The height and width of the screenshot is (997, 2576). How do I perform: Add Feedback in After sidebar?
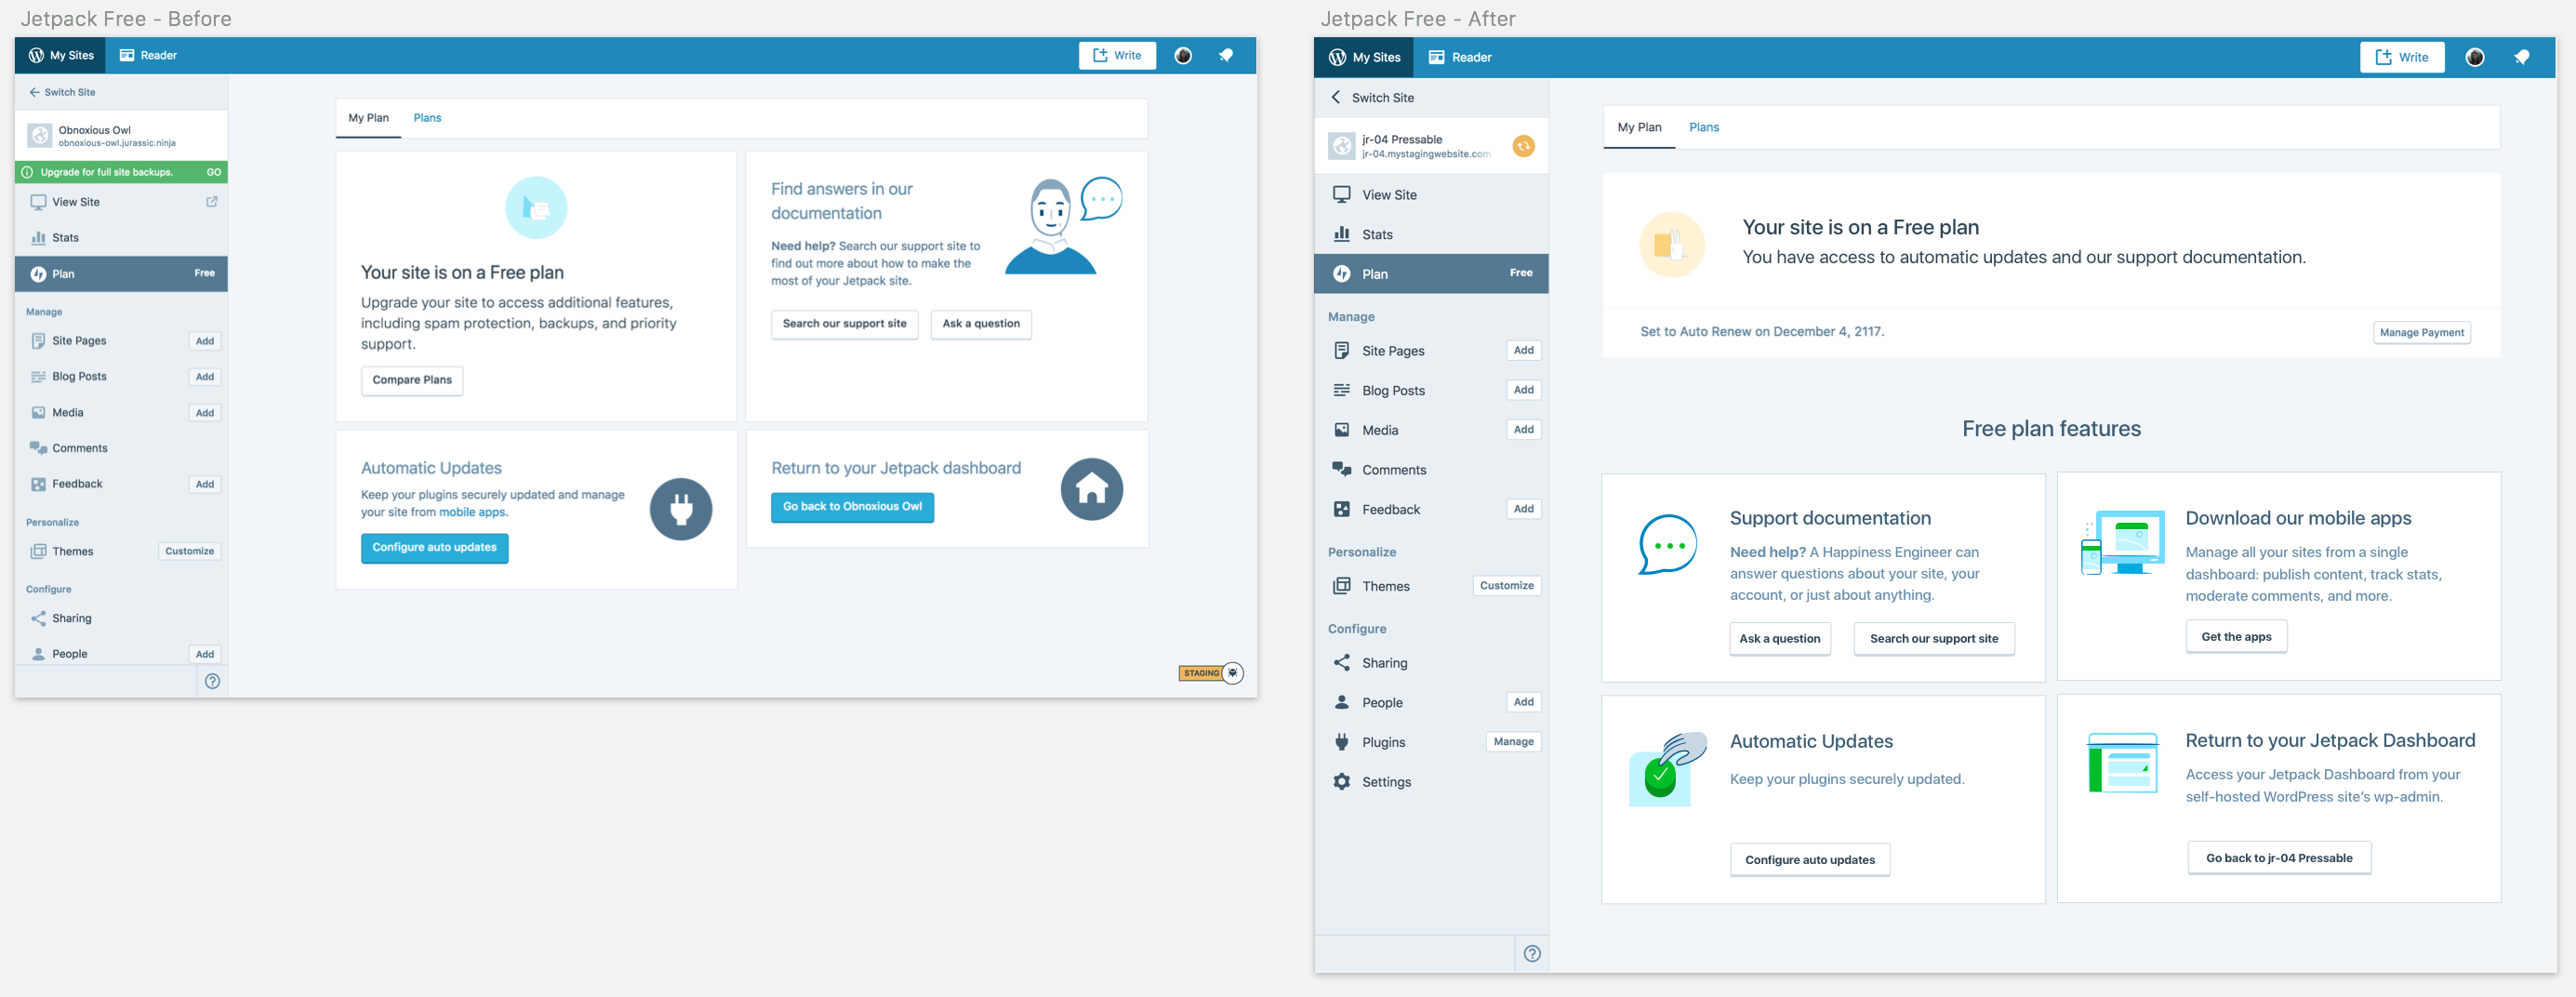(x=1523, y=510)
